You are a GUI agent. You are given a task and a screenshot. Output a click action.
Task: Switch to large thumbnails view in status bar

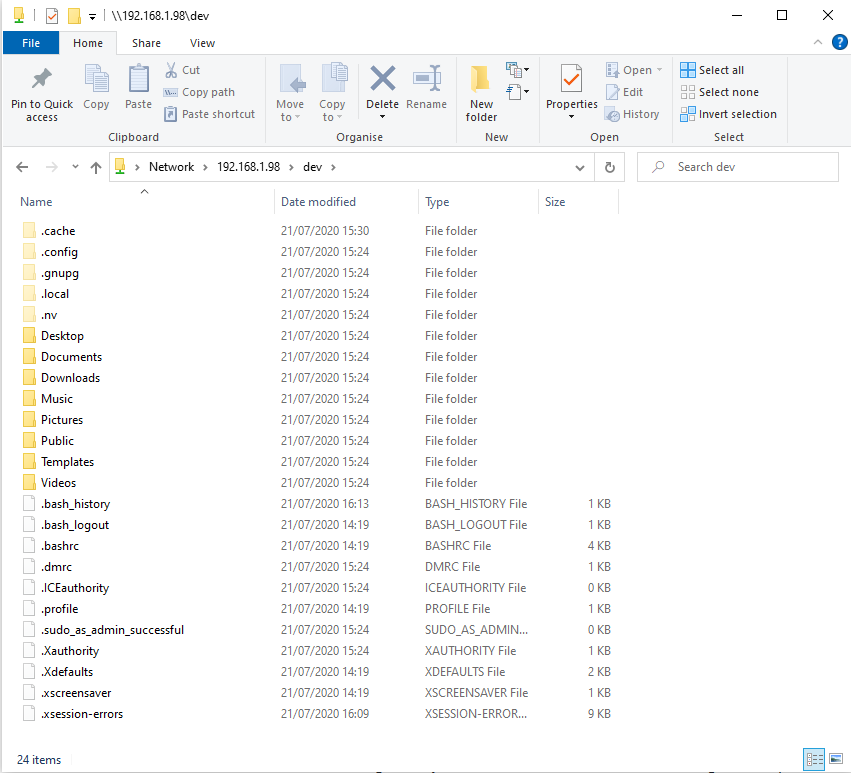(x=836, y=759)
